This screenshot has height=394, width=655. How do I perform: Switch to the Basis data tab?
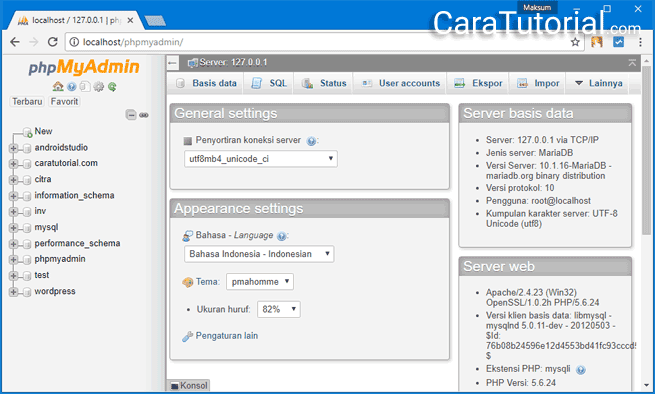click(207, 83)
